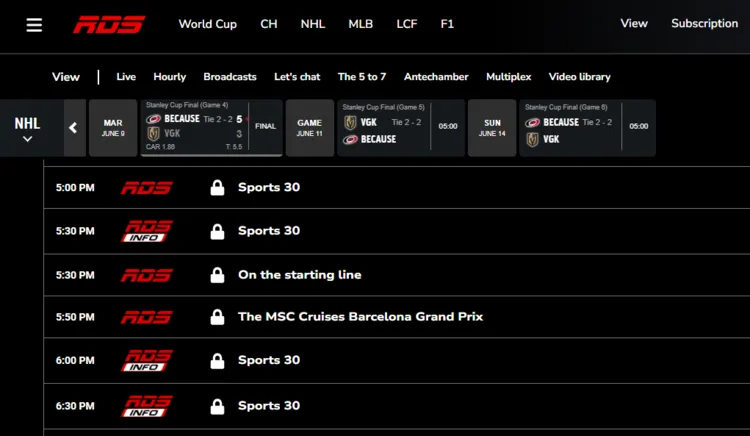This screenshot has height=436, width=750.
Task: Open the 5:30 PM Sports 30 program
Action: point(269,230)
